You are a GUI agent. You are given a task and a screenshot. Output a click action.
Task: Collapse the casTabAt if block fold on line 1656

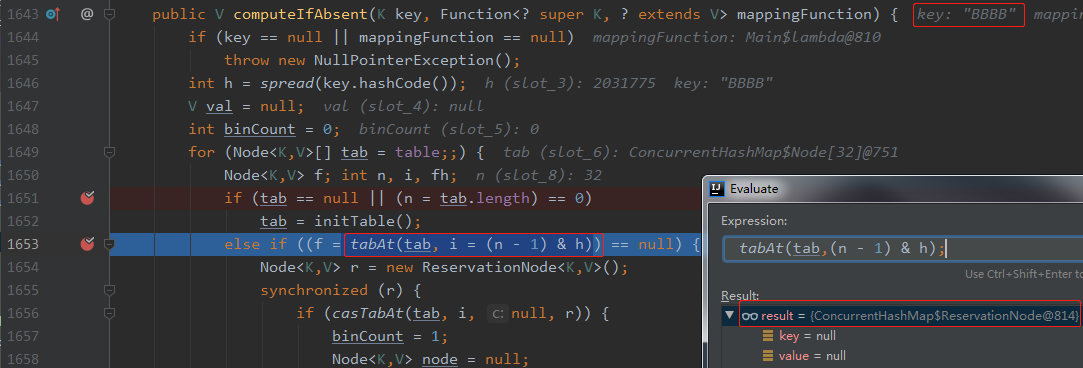109,313
